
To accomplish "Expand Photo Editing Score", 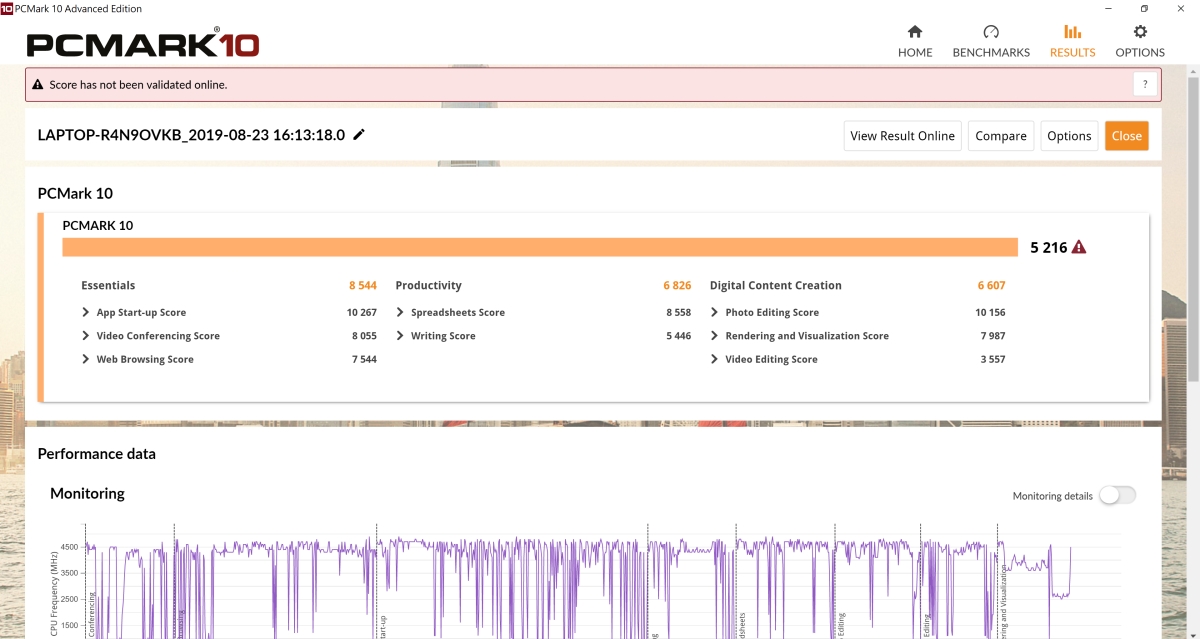I will point(715,313).
